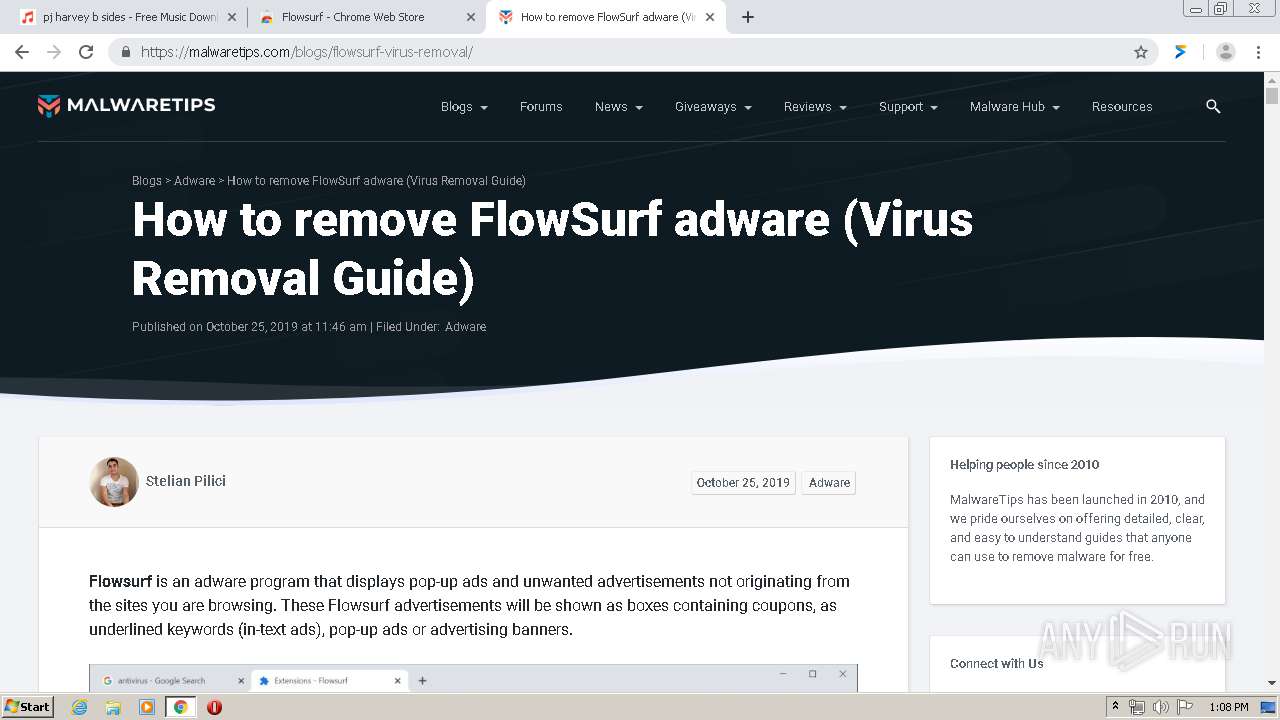1280x720 pixels.
Task: Open Action Center flag icon
Action: [x=1185, y=707]
